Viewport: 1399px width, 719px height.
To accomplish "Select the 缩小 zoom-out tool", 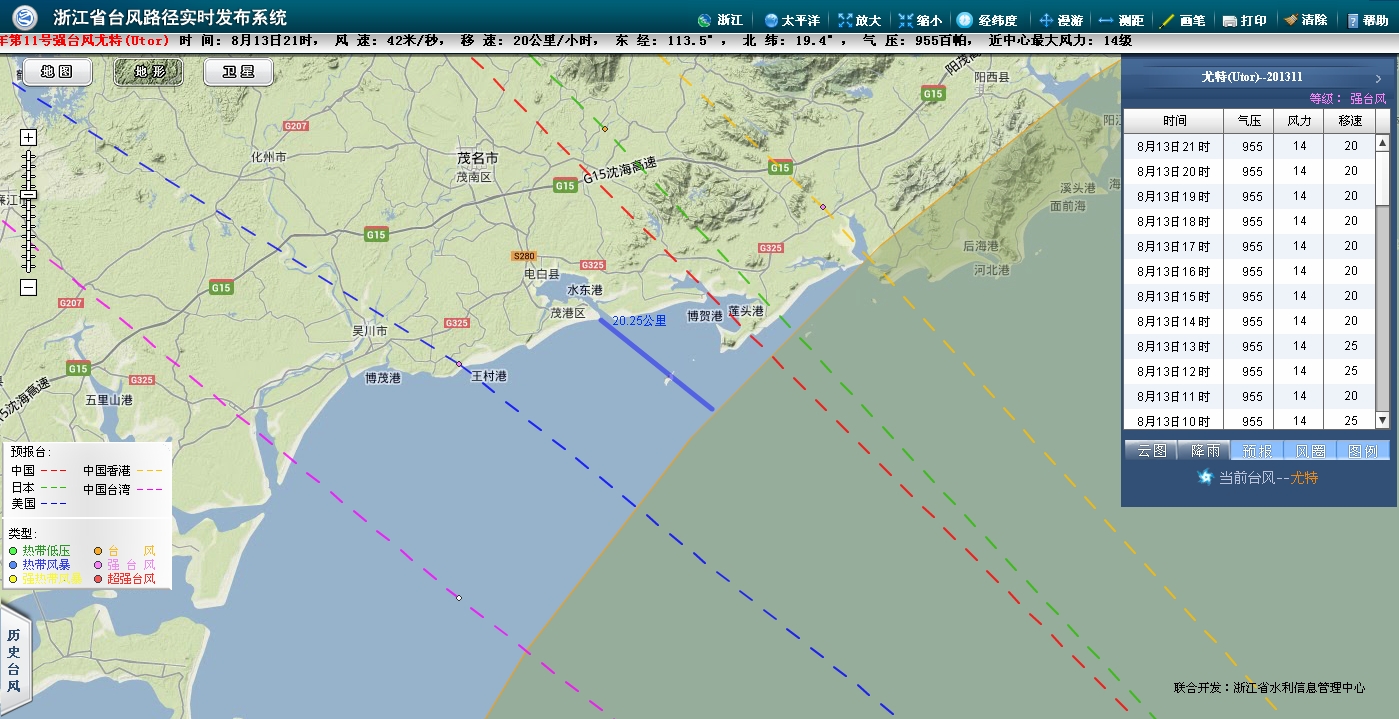I will pyautogui.click(x=906, y=20).
